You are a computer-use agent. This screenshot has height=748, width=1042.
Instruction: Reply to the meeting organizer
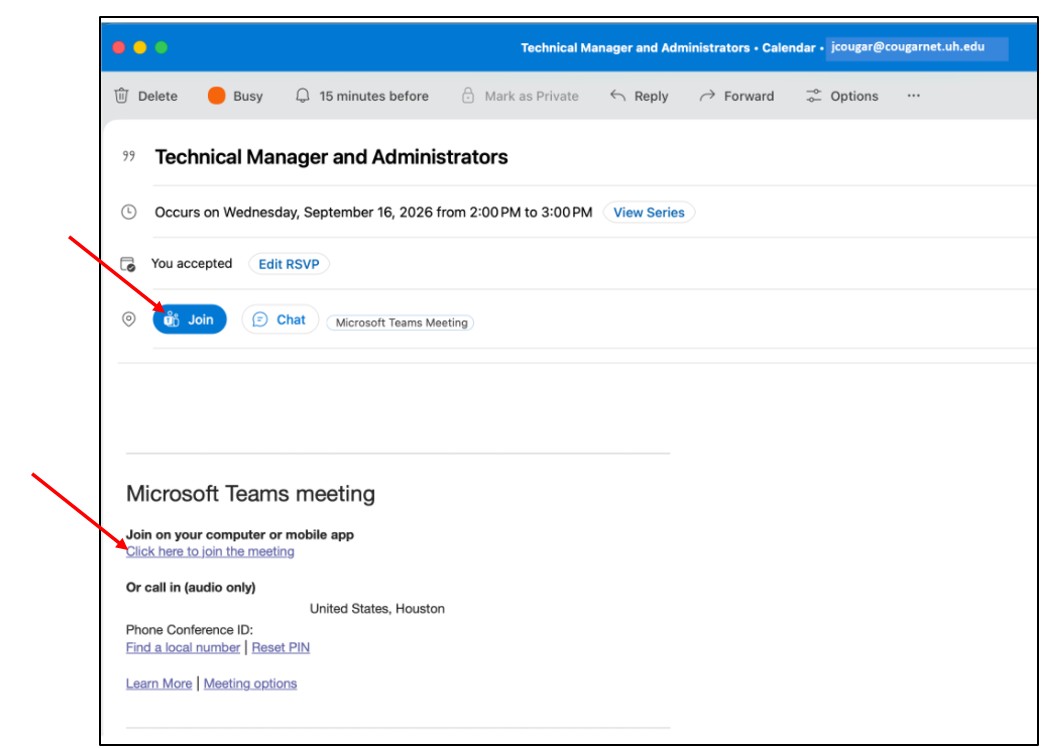click(639, 96)
